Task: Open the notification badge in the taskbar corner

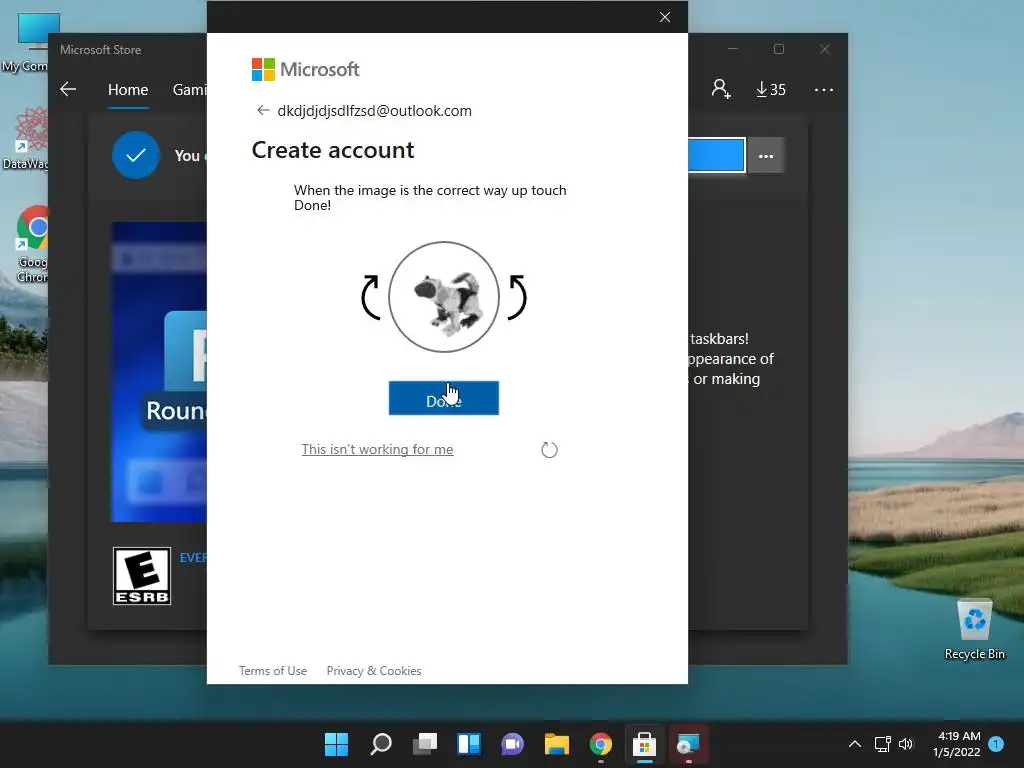Action: point(996,744)
